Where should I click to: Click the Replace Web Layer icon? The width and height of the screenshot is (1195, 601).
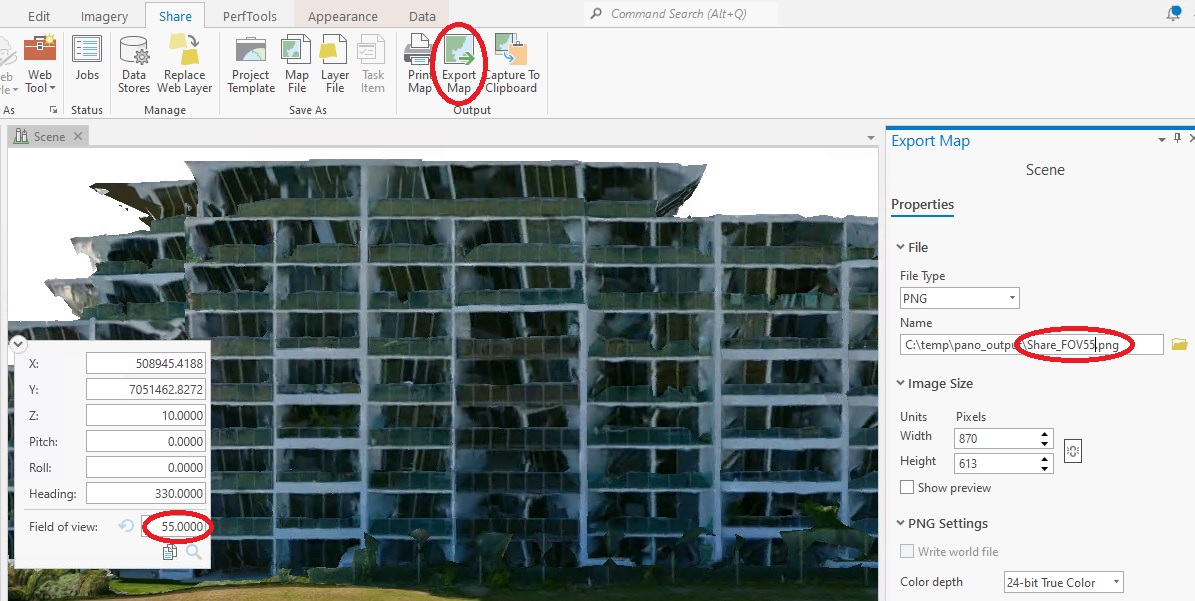[x=184, y=49]
